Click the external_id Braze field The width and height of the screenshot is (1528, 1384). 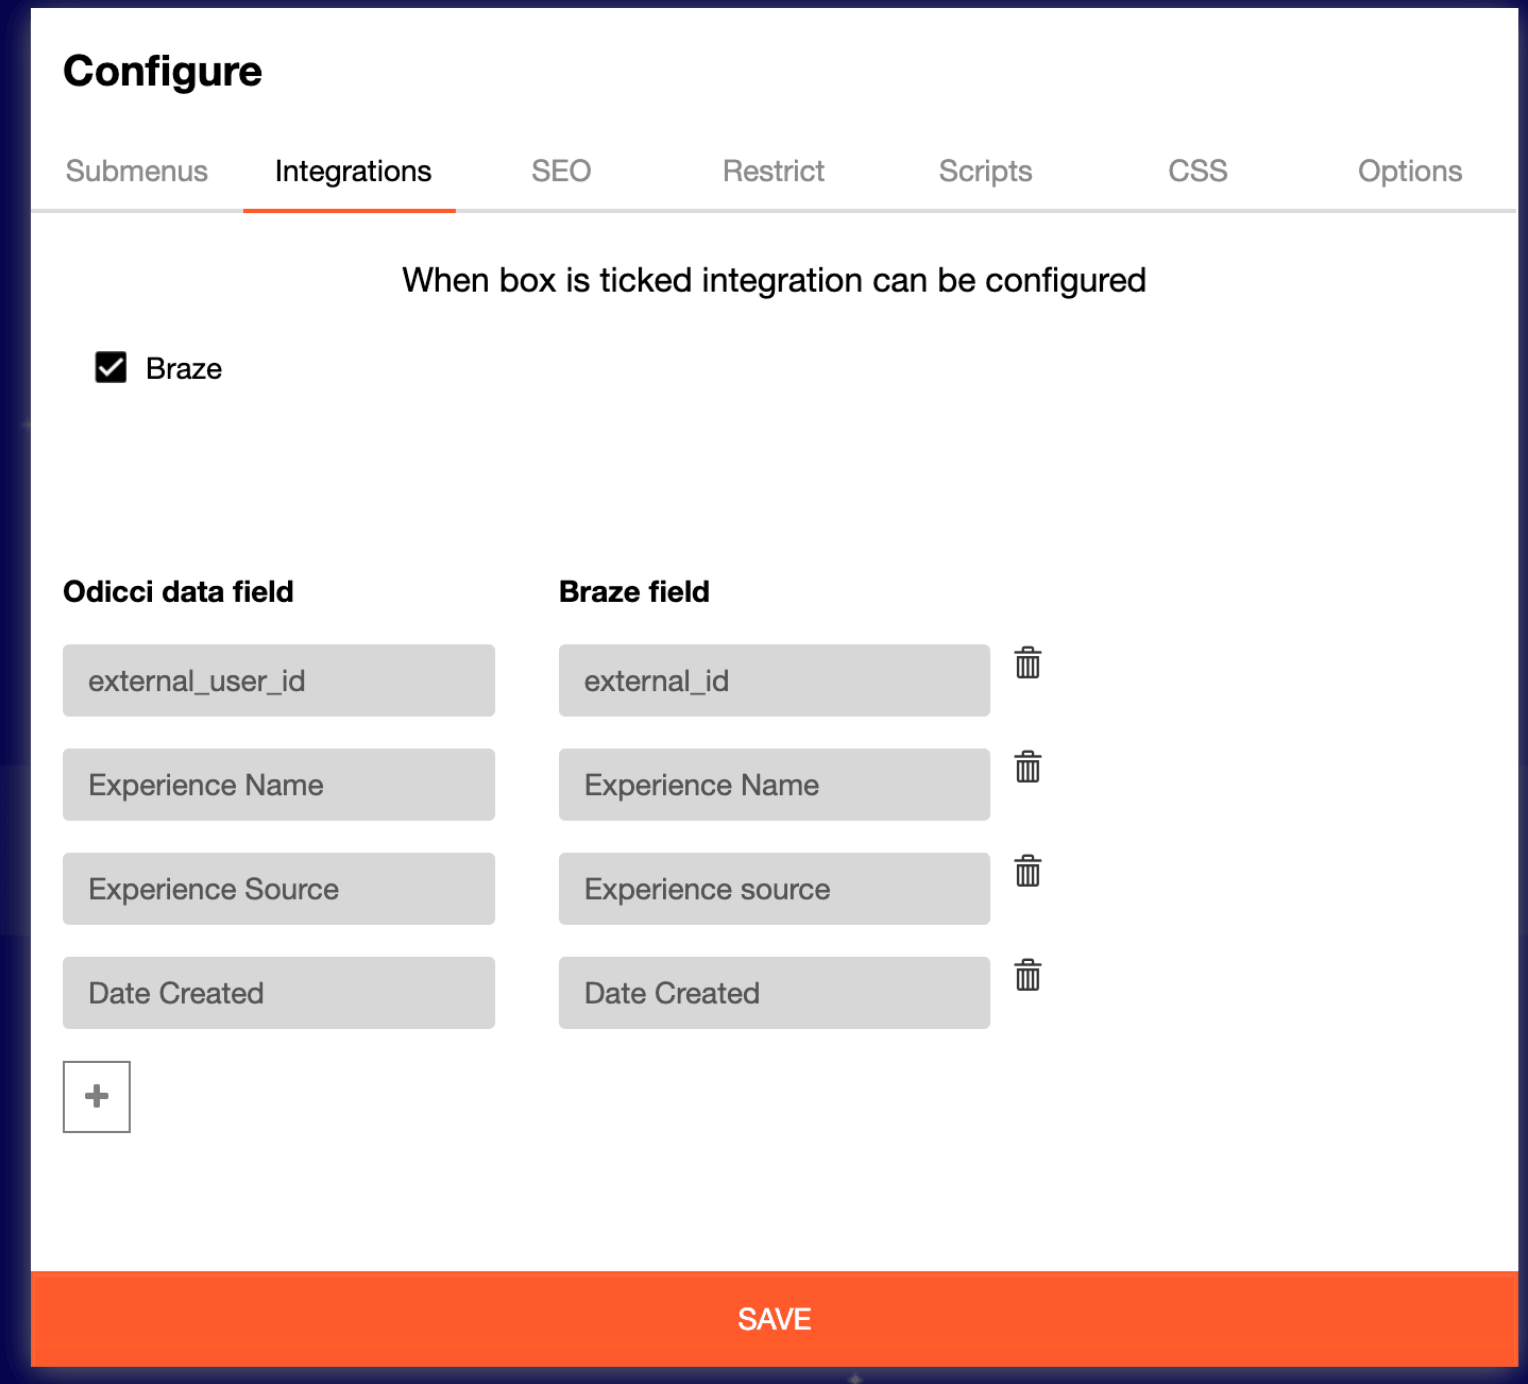774,681
